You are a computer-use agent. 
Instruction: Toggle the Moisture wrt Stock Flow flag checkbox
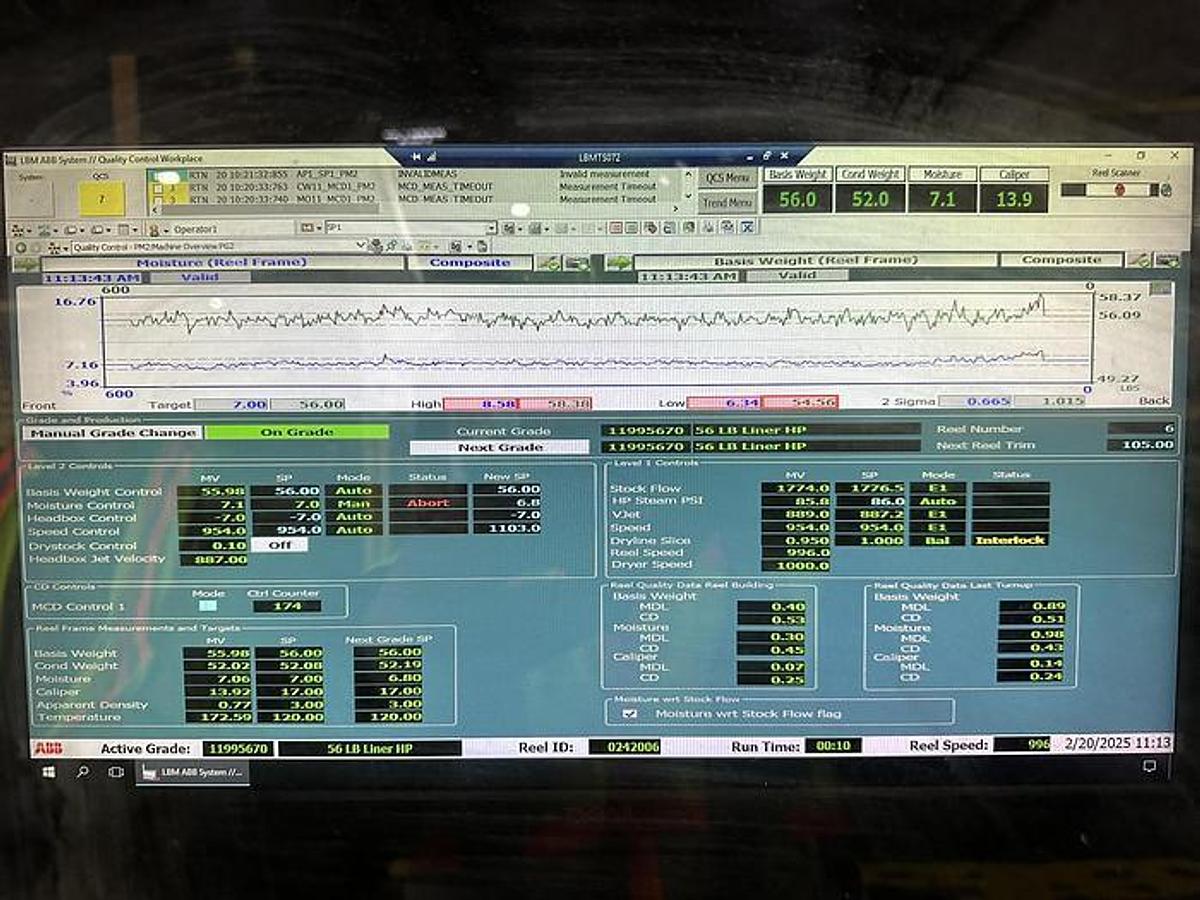pyautogui.click(x=629, y=713)
